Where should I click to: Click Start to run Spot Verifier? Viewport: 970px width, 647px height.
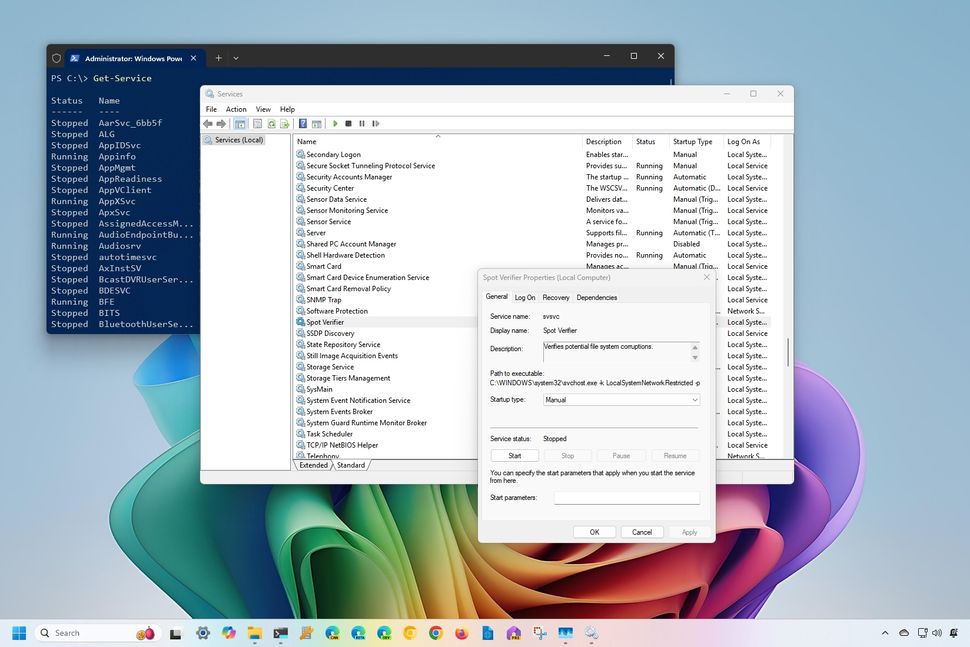point(514,455)
